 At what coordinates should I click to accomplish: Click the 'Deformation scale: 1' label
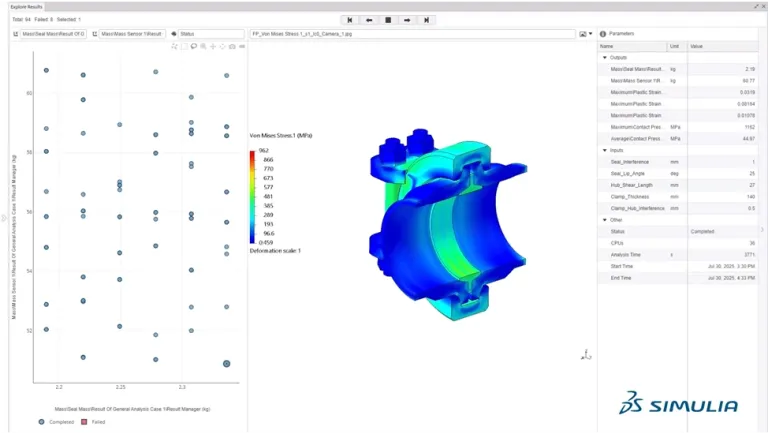click(275, 251)
